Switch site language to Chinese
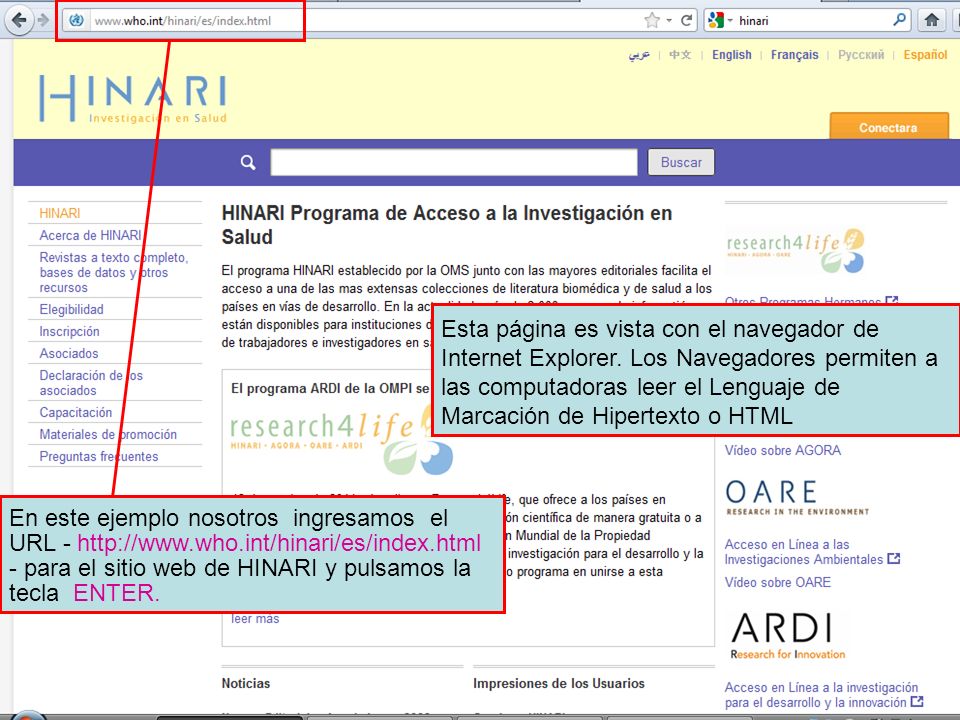The height and width of the screenshot is (720, 960). click(x=680, y=54)
